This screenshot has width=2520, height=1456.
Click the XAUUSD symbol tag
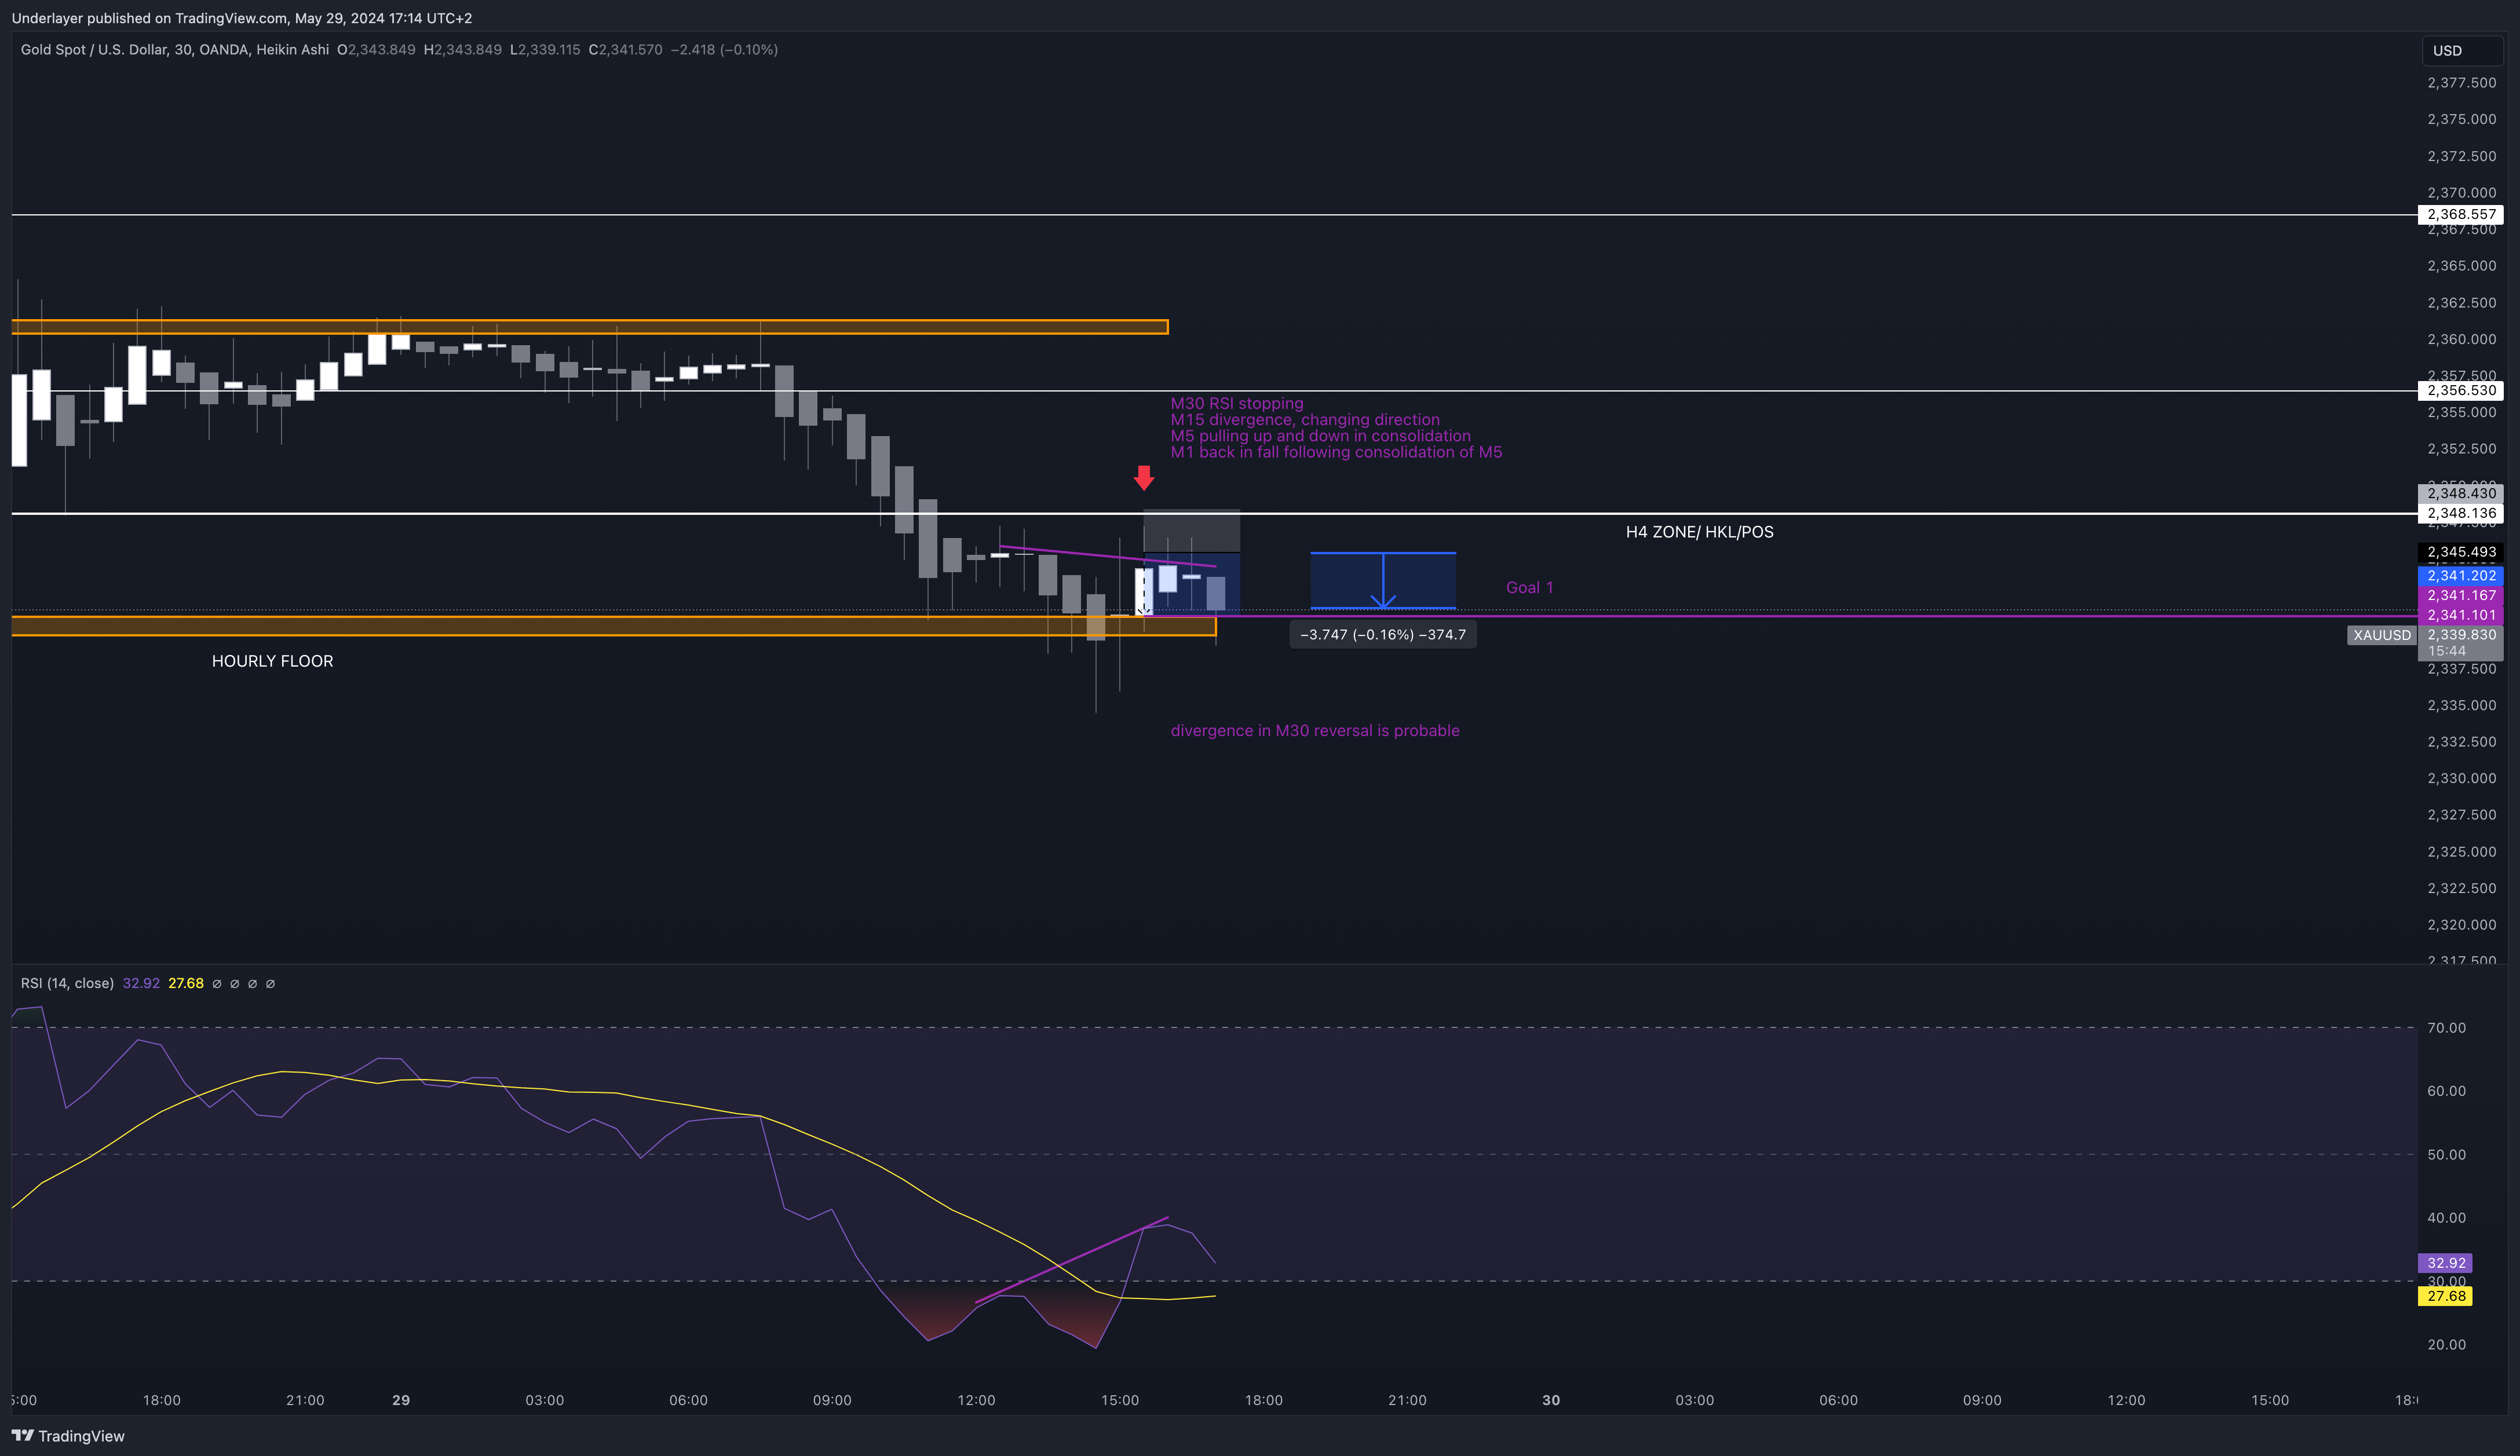(2381, 635)
